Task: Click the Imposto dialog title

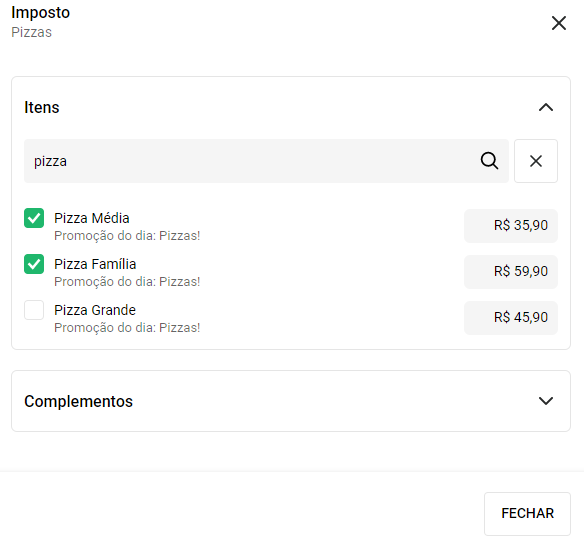Action: [x=41, y=13]
